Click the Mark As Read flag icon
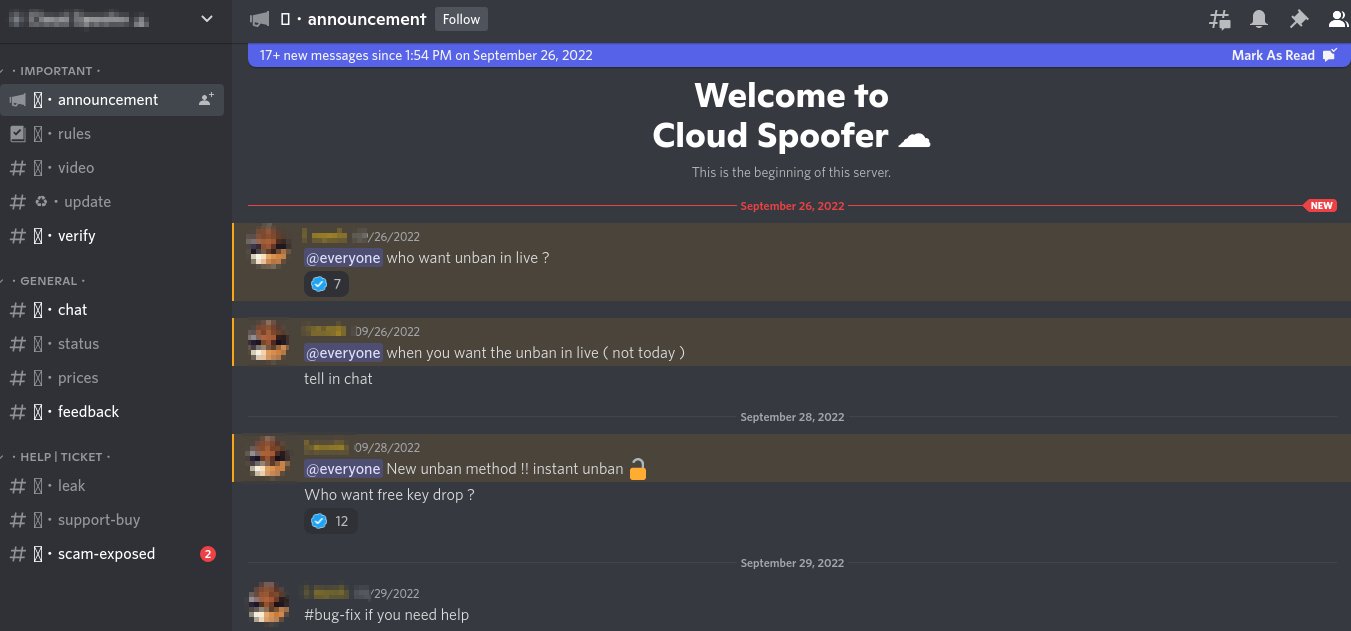The height and width of the screenshot is (631, 1351). (1330, 55)
